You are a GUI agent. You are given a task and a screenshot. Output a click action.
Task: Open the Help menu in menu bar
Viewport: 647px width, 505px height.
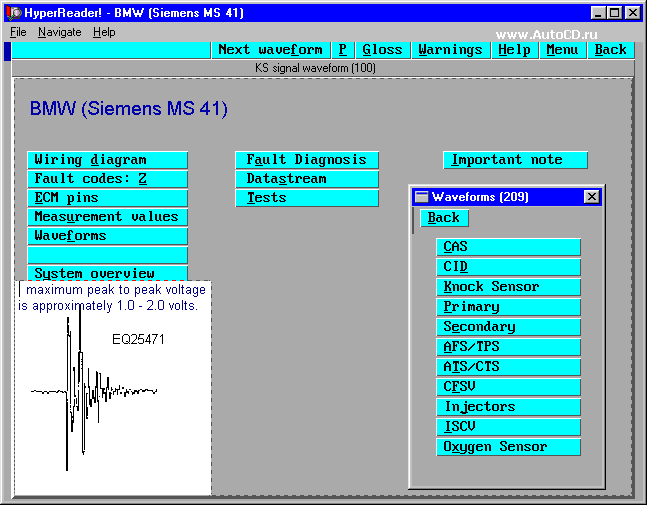tap(104, 32)
